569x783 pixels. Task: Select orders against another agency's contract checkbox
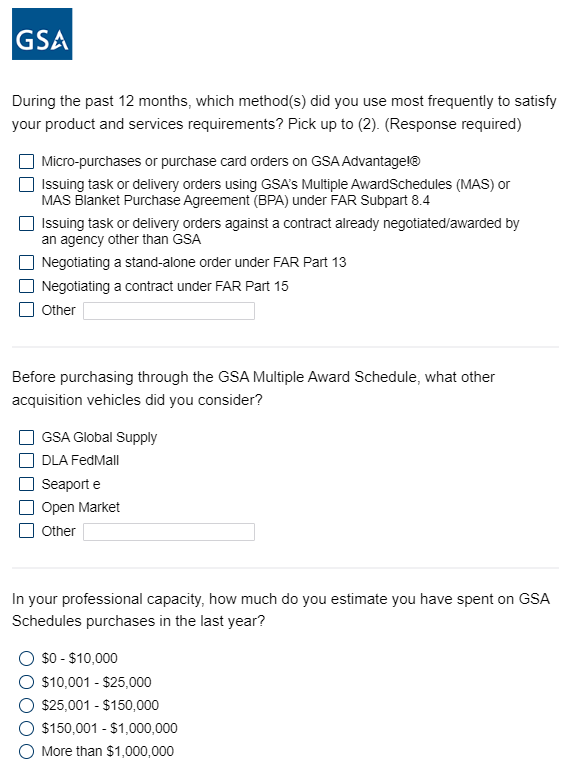(x=26, y=223)
